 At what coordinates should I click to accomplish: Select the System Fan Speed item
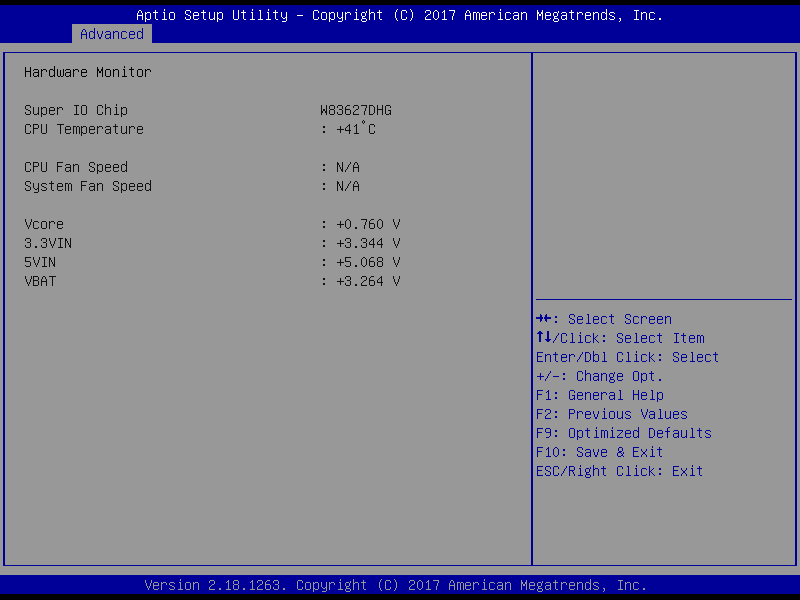click(x=88, y=186)
